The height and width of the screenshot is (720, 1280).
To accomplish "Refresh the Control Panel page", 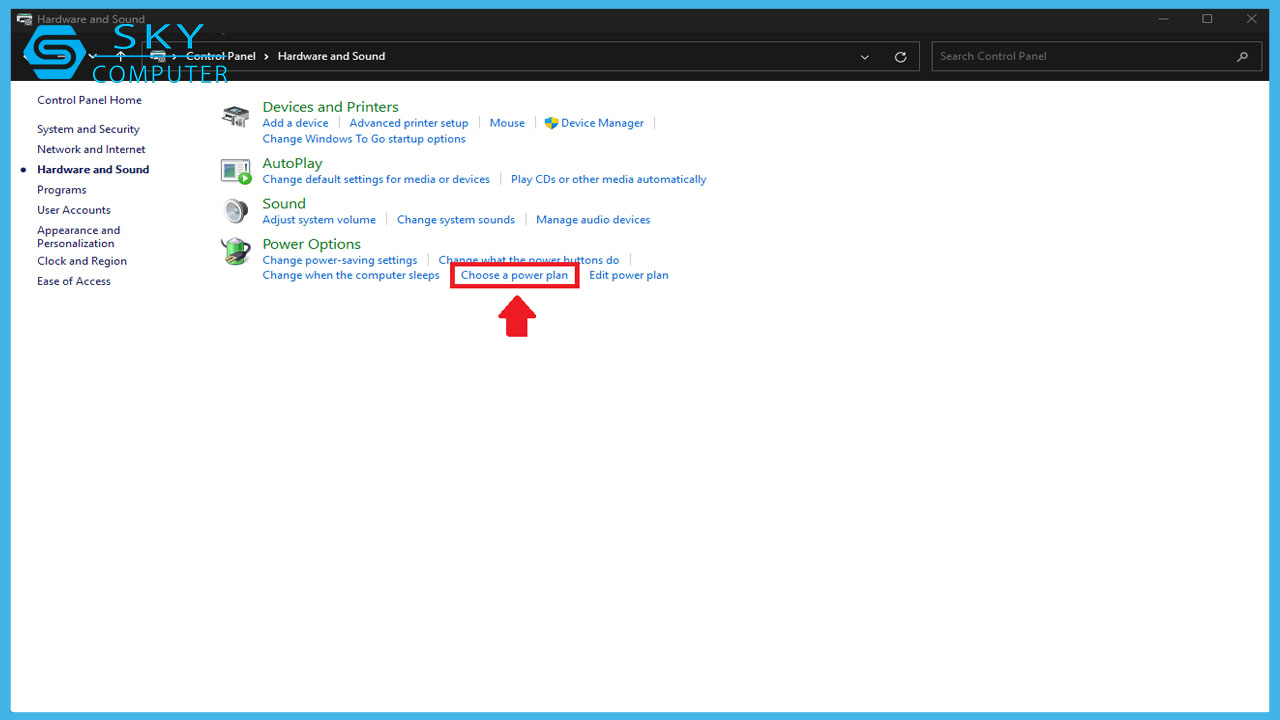I will tap(899, 56).
